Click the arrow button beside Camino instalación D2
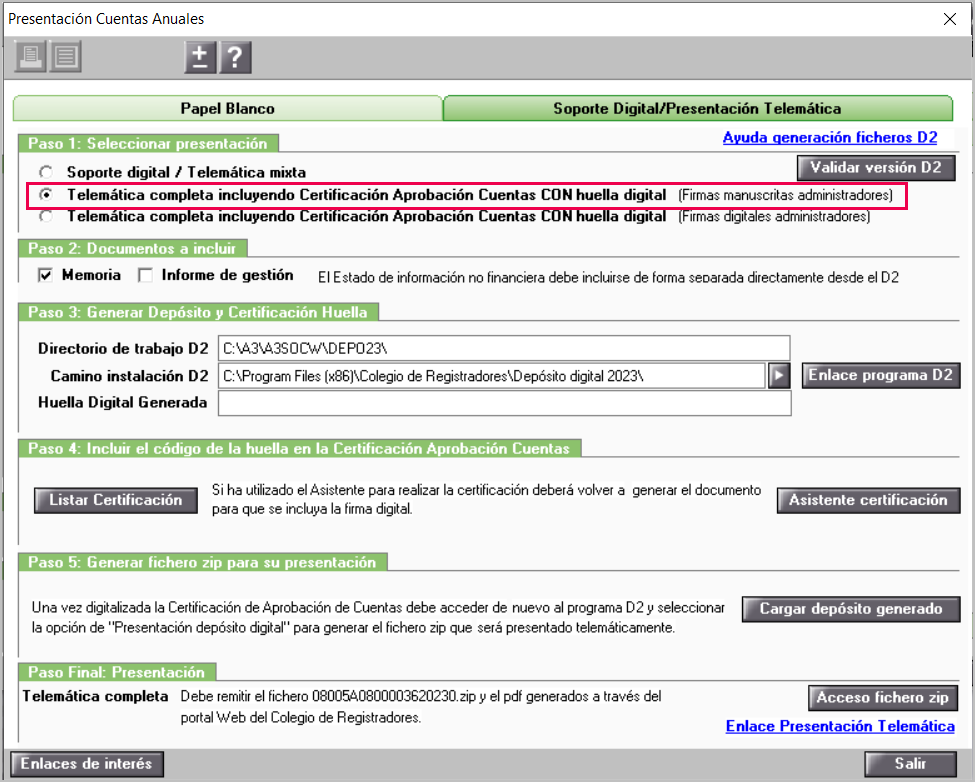The image size is (975, 782). (x=779, y=375)
